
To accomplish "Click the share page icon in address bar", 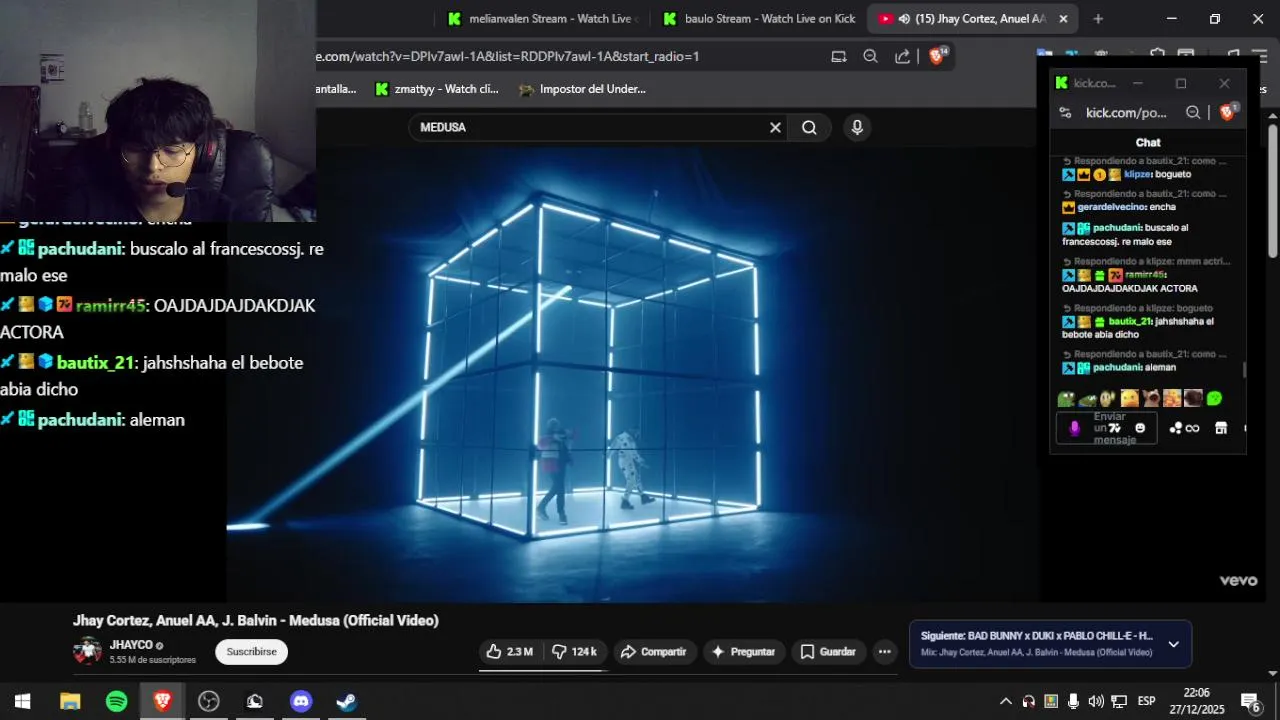I will [x=902, y=57].
